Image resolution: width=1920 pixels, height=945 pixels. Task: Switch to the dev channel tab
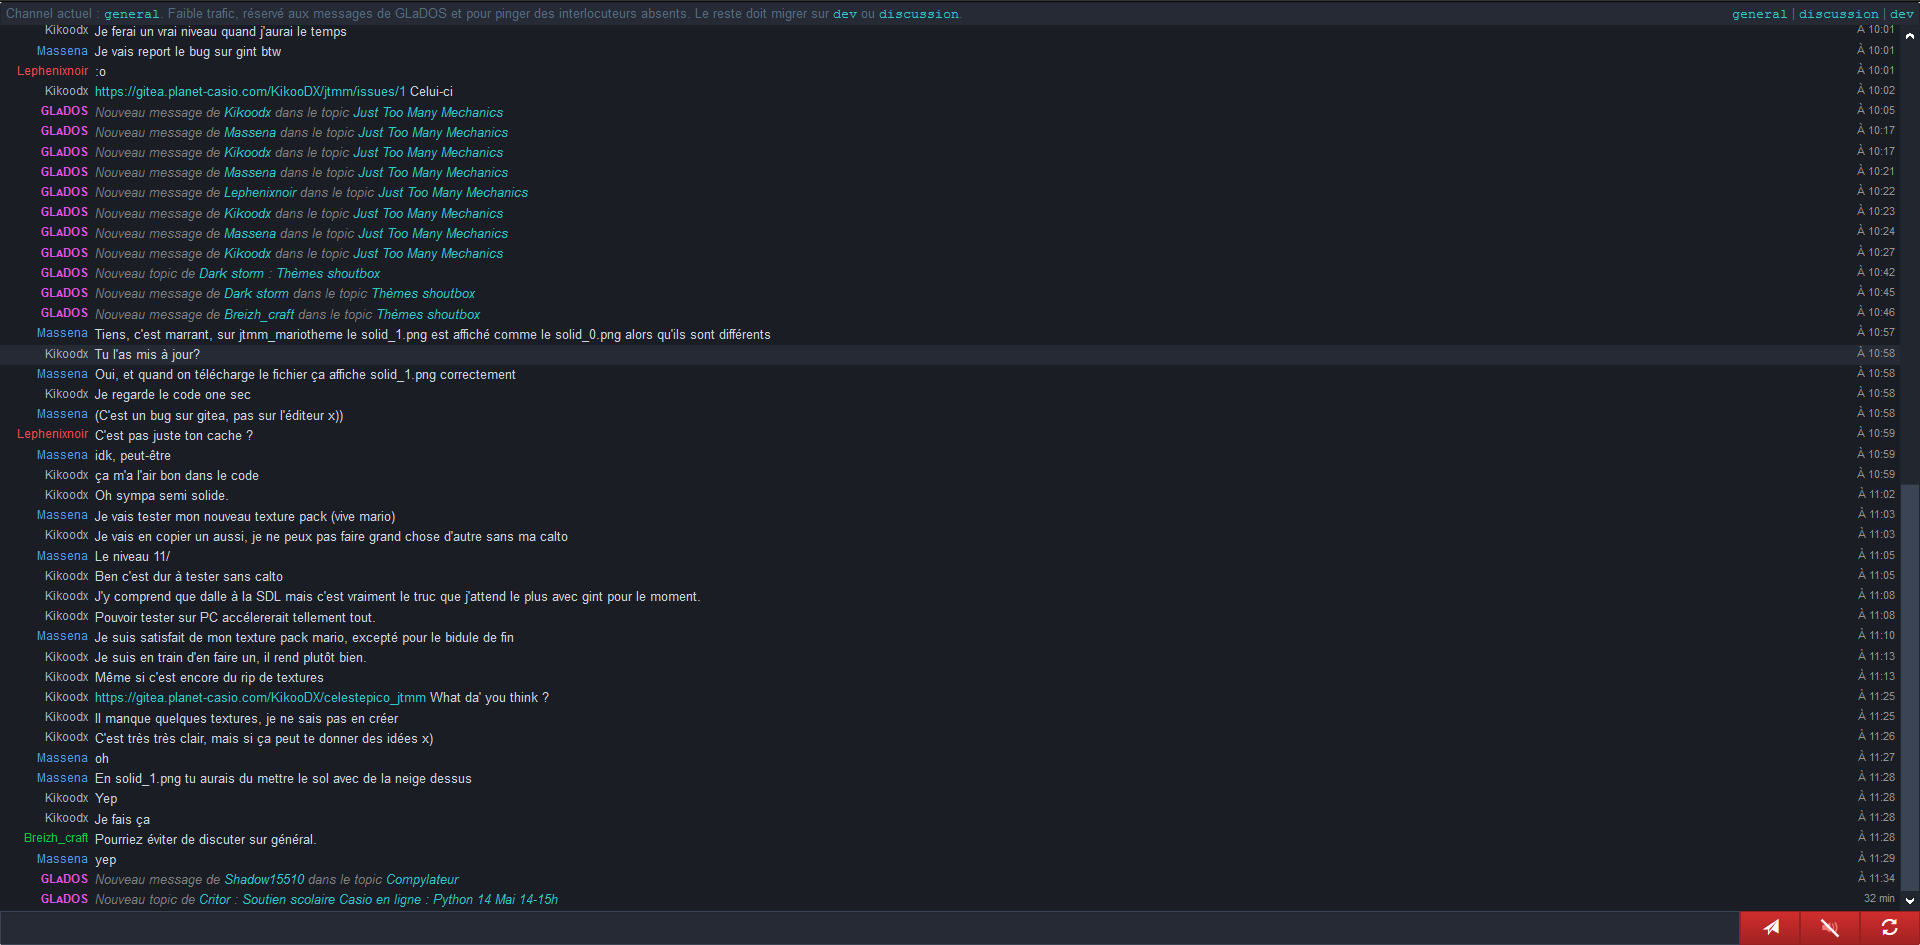click(x=1901, y=14)
